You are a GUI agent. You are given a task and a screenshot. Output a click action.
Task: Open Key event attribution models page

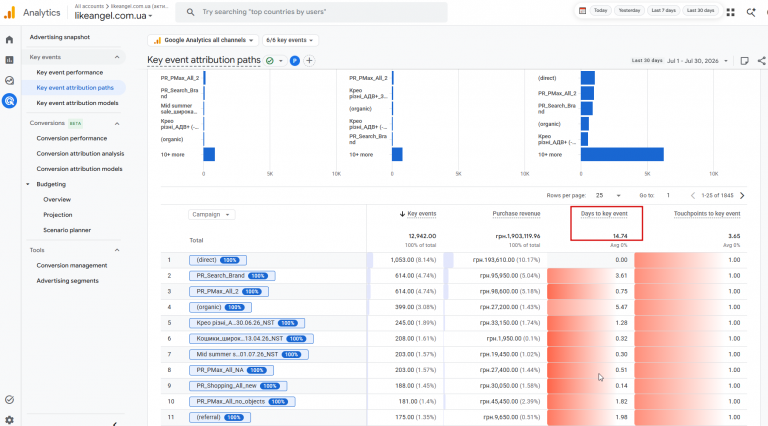coord(77,103)
